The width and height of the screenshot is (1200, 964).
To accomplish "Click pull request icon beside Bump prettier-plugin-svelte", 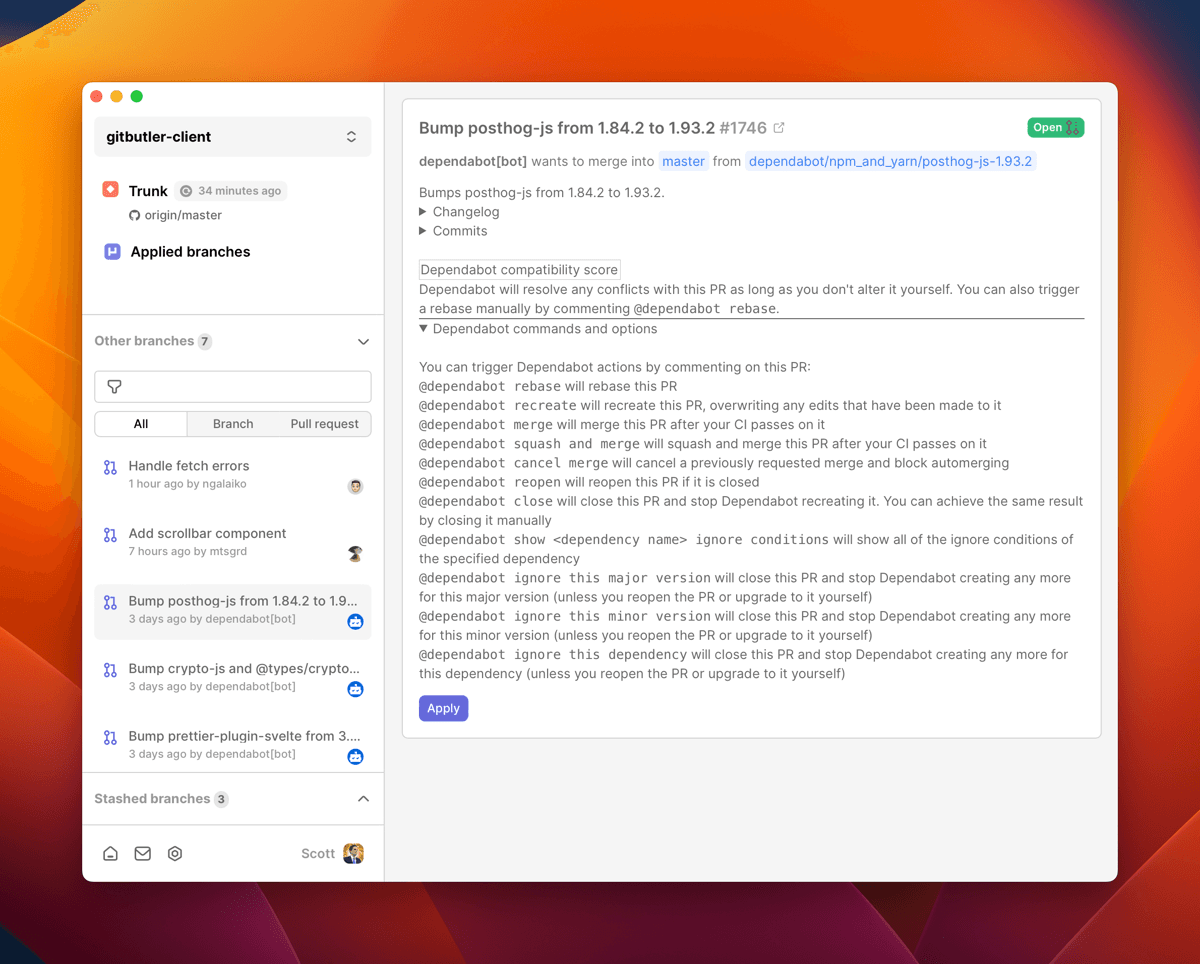I will (x=111, y=737).
